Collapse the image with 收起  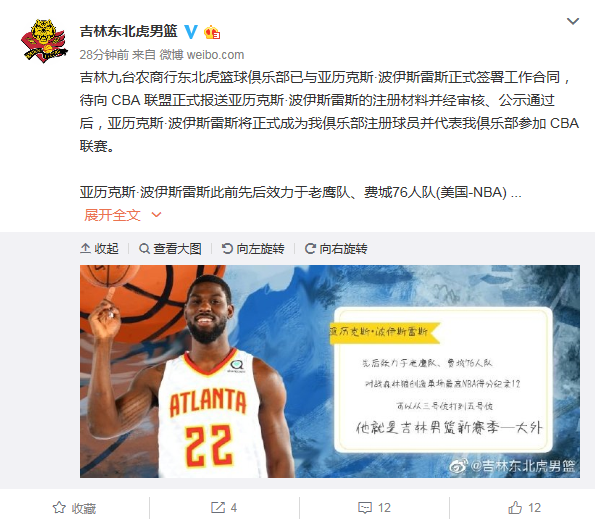[99, 249]
